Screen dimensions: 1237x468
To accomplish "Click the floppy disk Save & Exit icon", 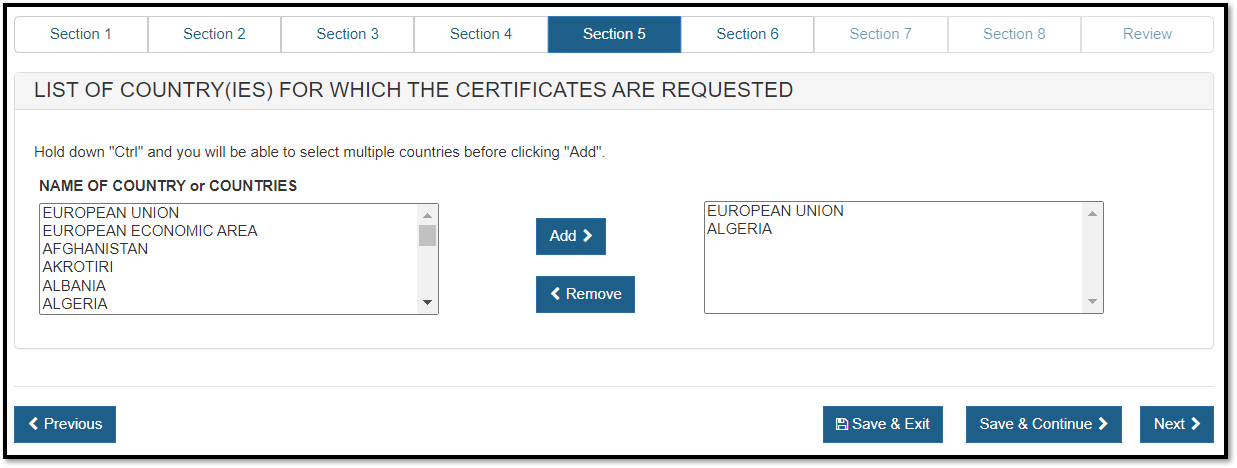I will click(x=842, y=424).
